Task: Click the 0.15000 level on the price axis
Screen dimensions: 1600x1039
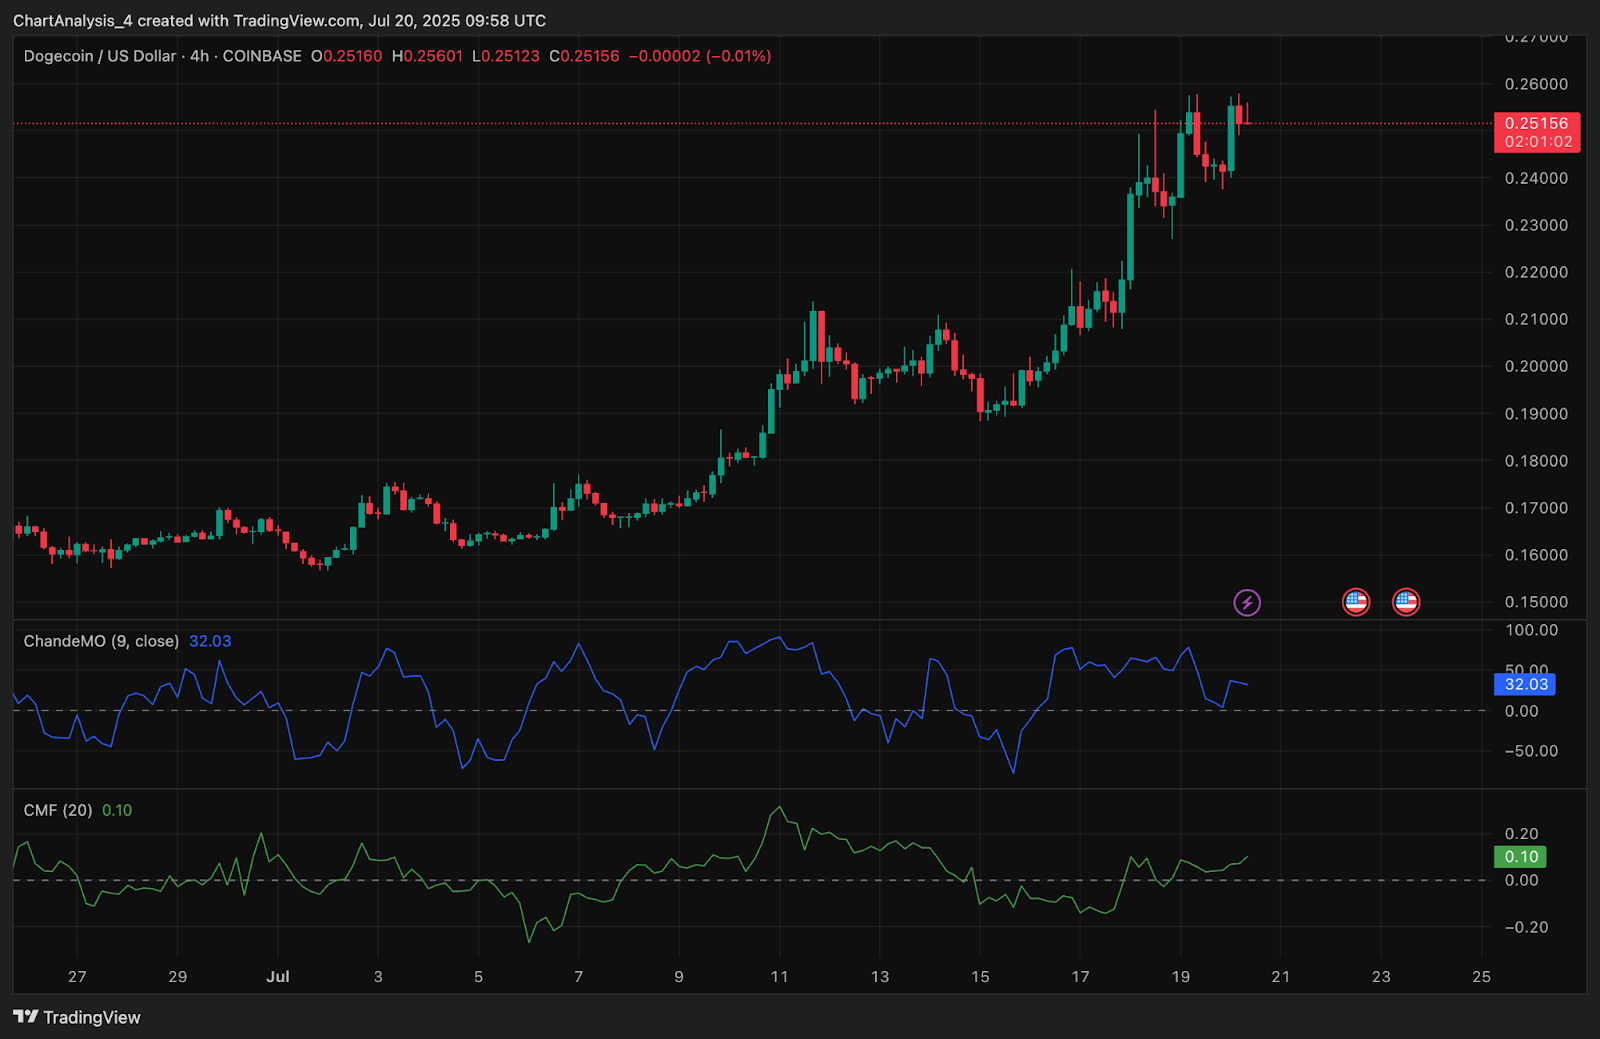Action: click(1536, 602)
